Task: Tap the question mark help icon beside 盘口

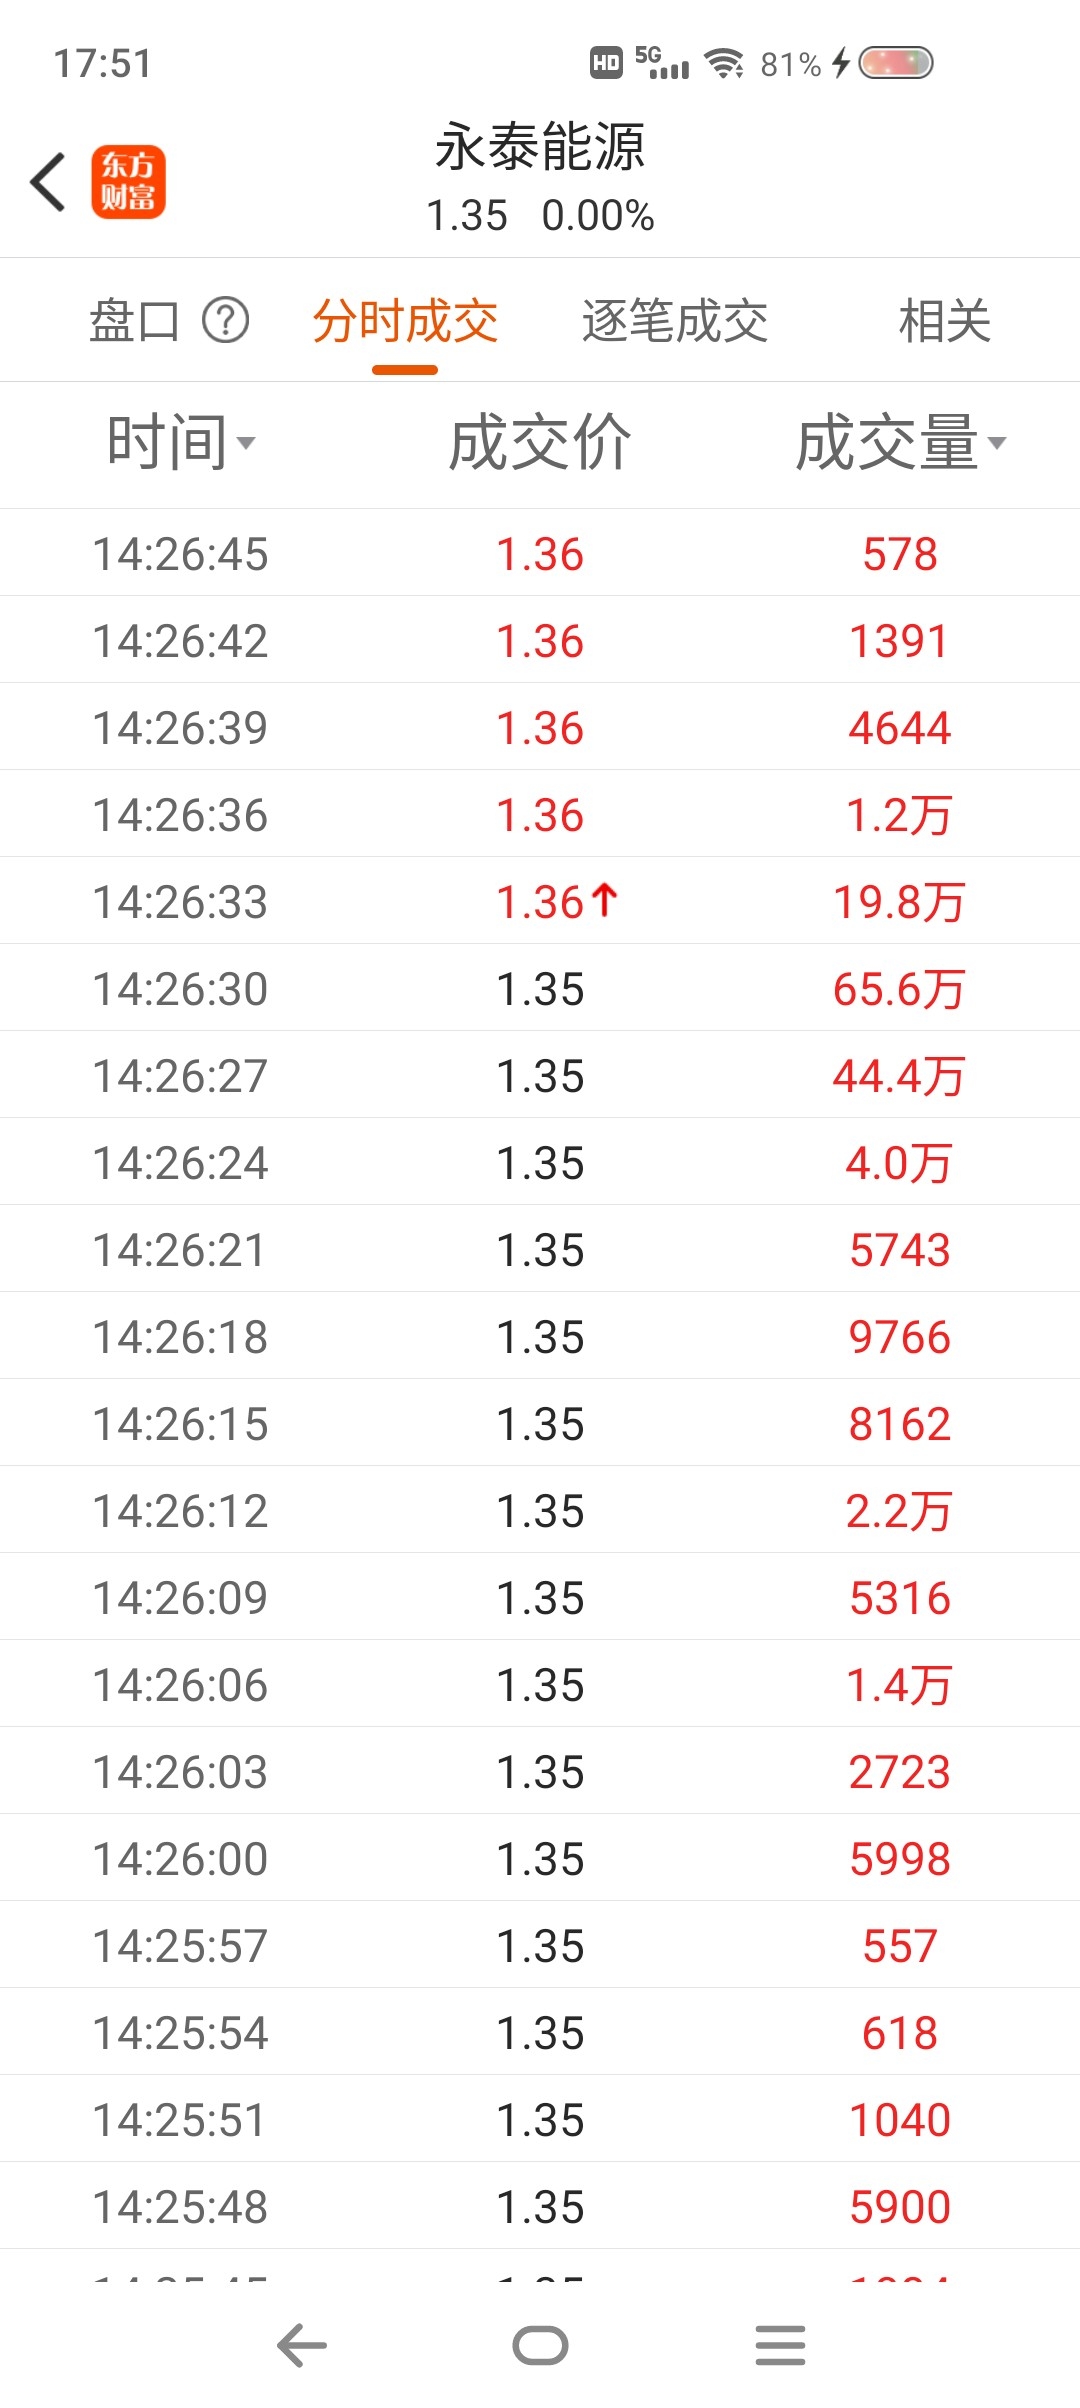Action: tap(226, 321)
